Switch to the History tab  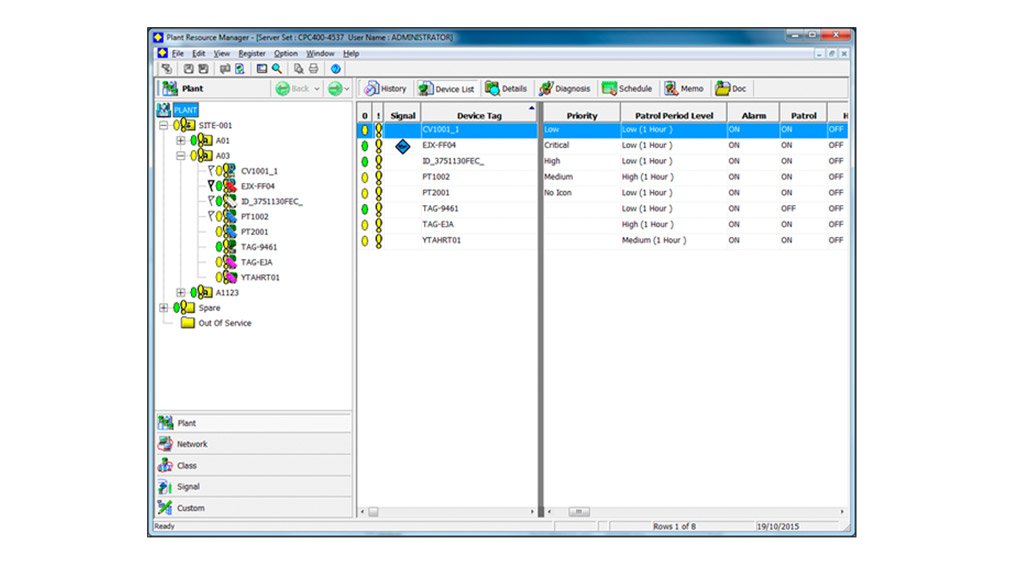(x=385, y=89)
